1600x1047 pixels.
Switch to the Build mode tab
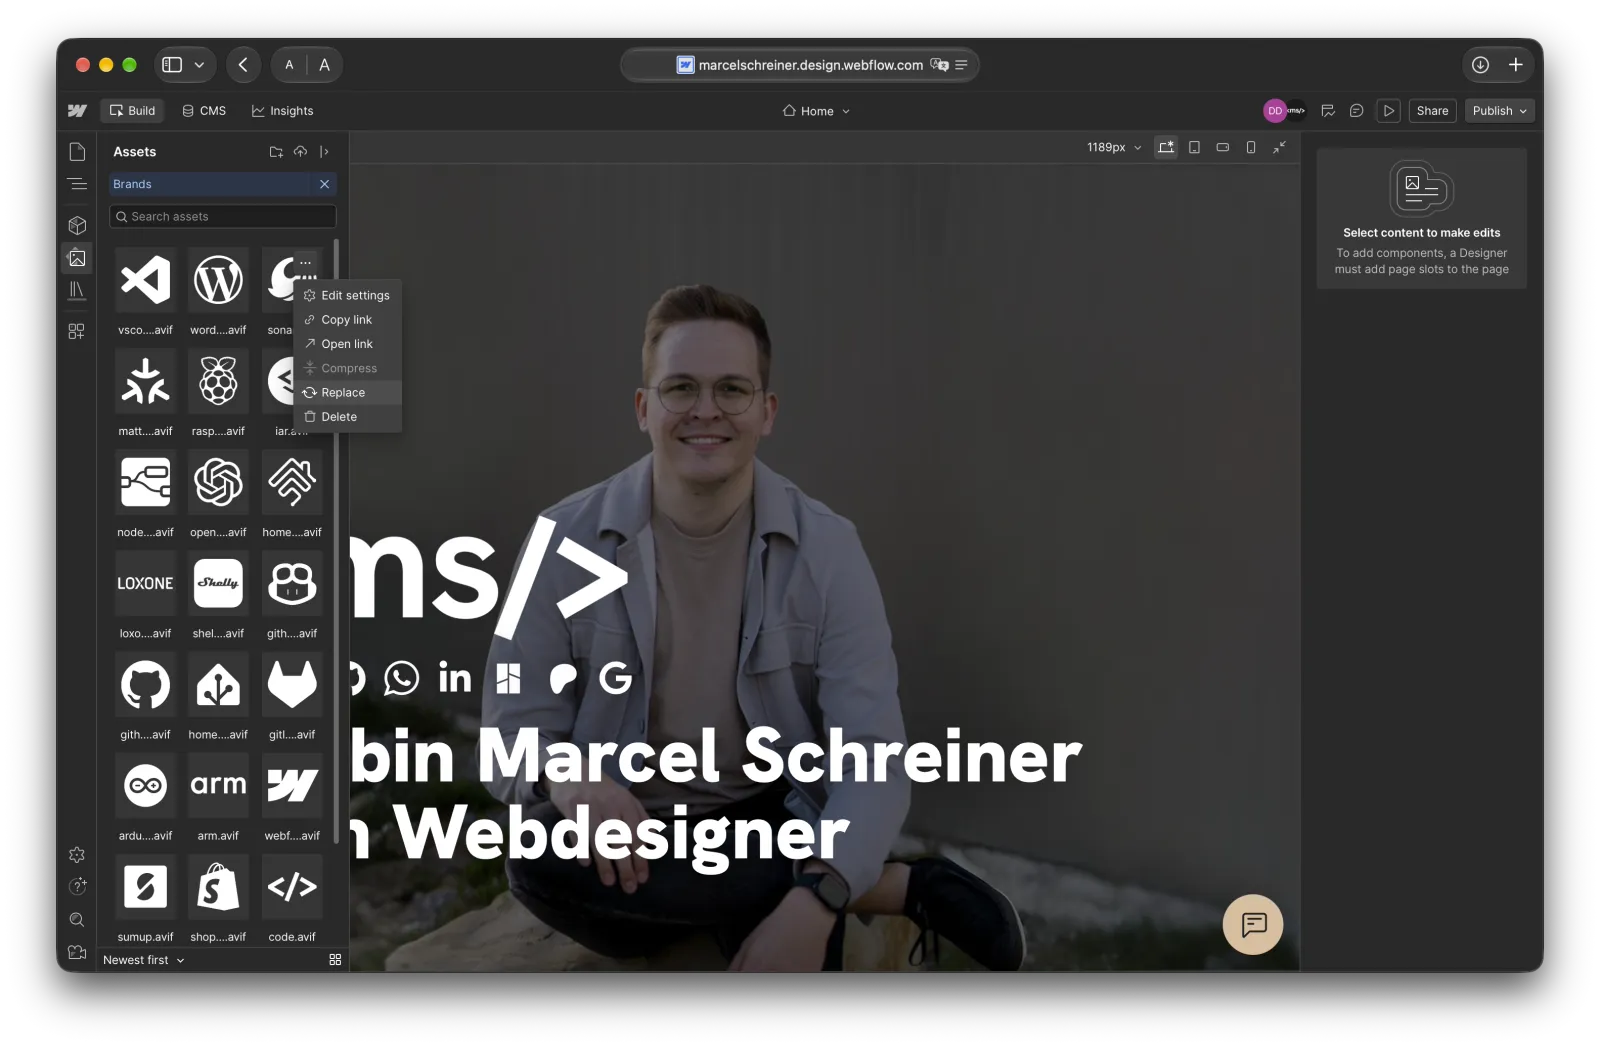(x=132, y=111)
